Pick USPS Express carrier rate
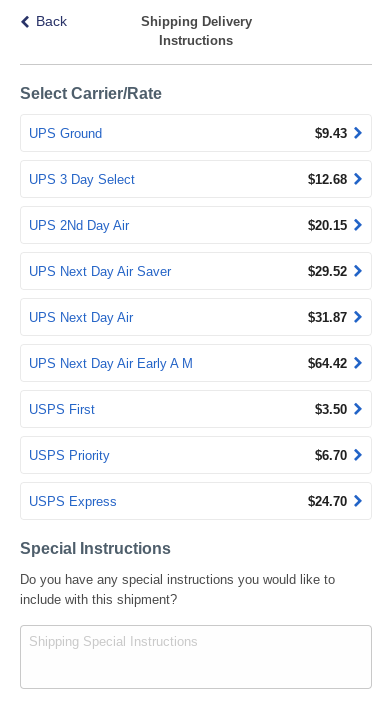 [x=196, y=501]
